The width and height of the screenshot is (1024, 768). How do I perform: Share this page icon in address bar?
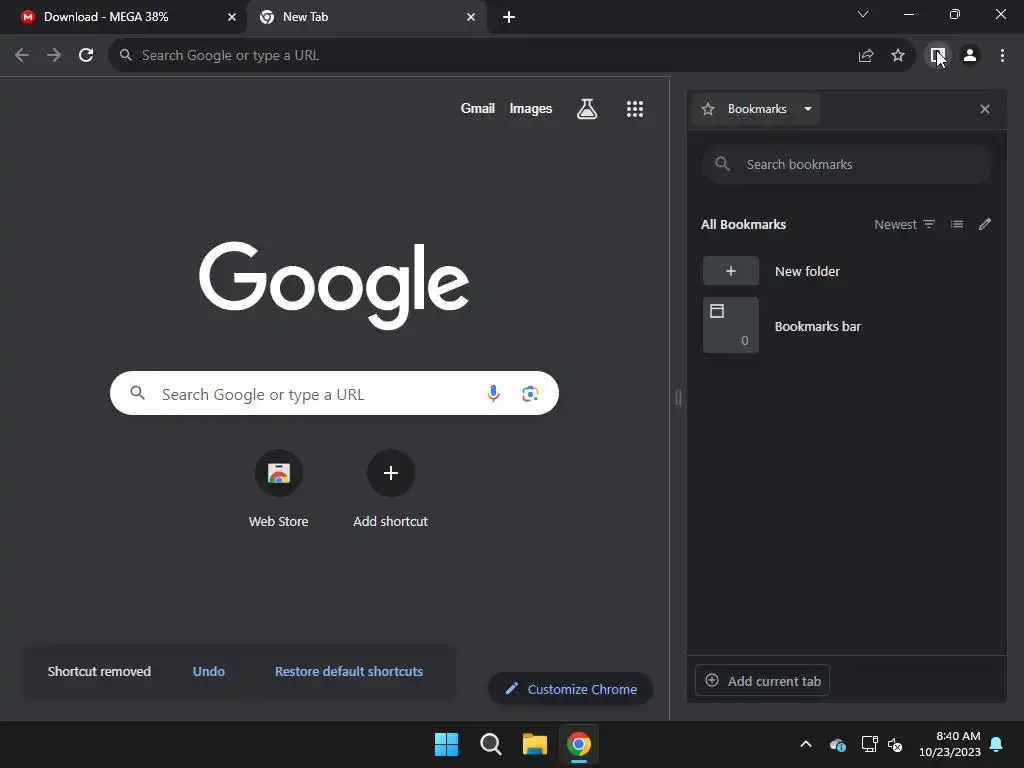(866, 56)
